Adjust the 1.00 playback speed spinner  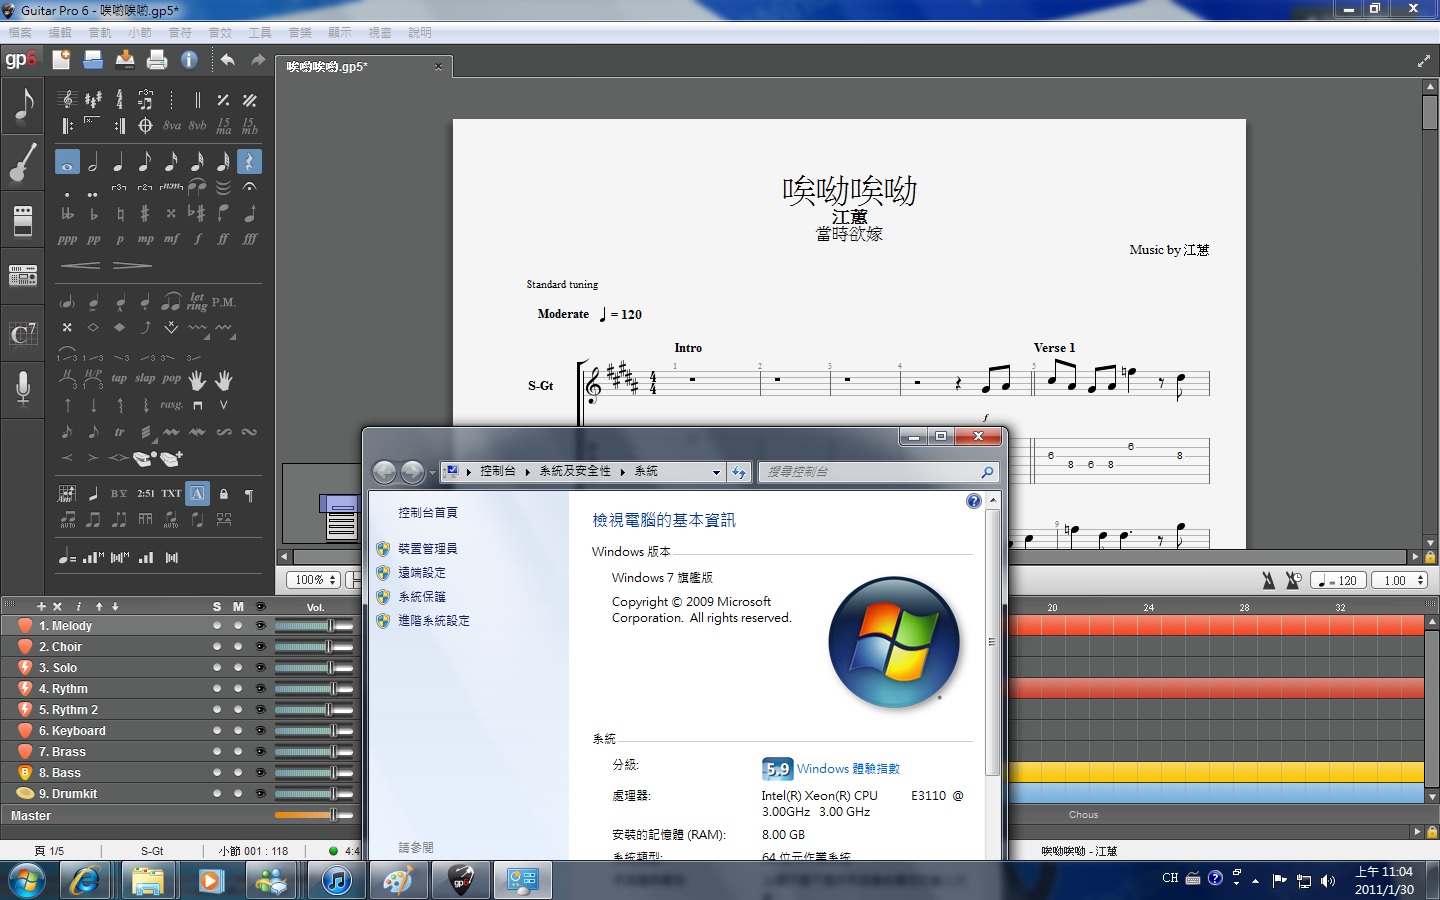click(x=1399, y=580)
